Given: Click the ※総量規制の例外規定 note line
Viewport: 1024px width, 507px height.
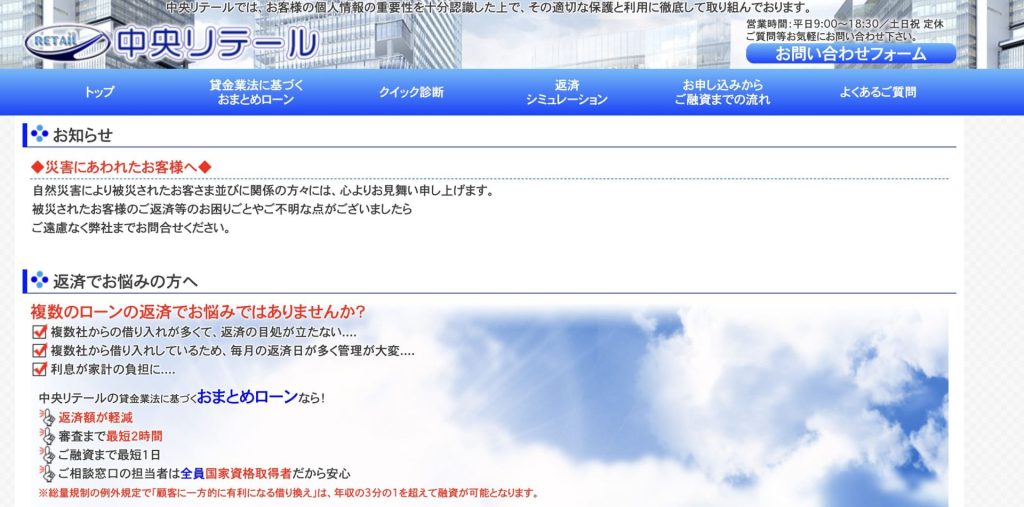Looking at the screenshot, I should coord(289,493).
